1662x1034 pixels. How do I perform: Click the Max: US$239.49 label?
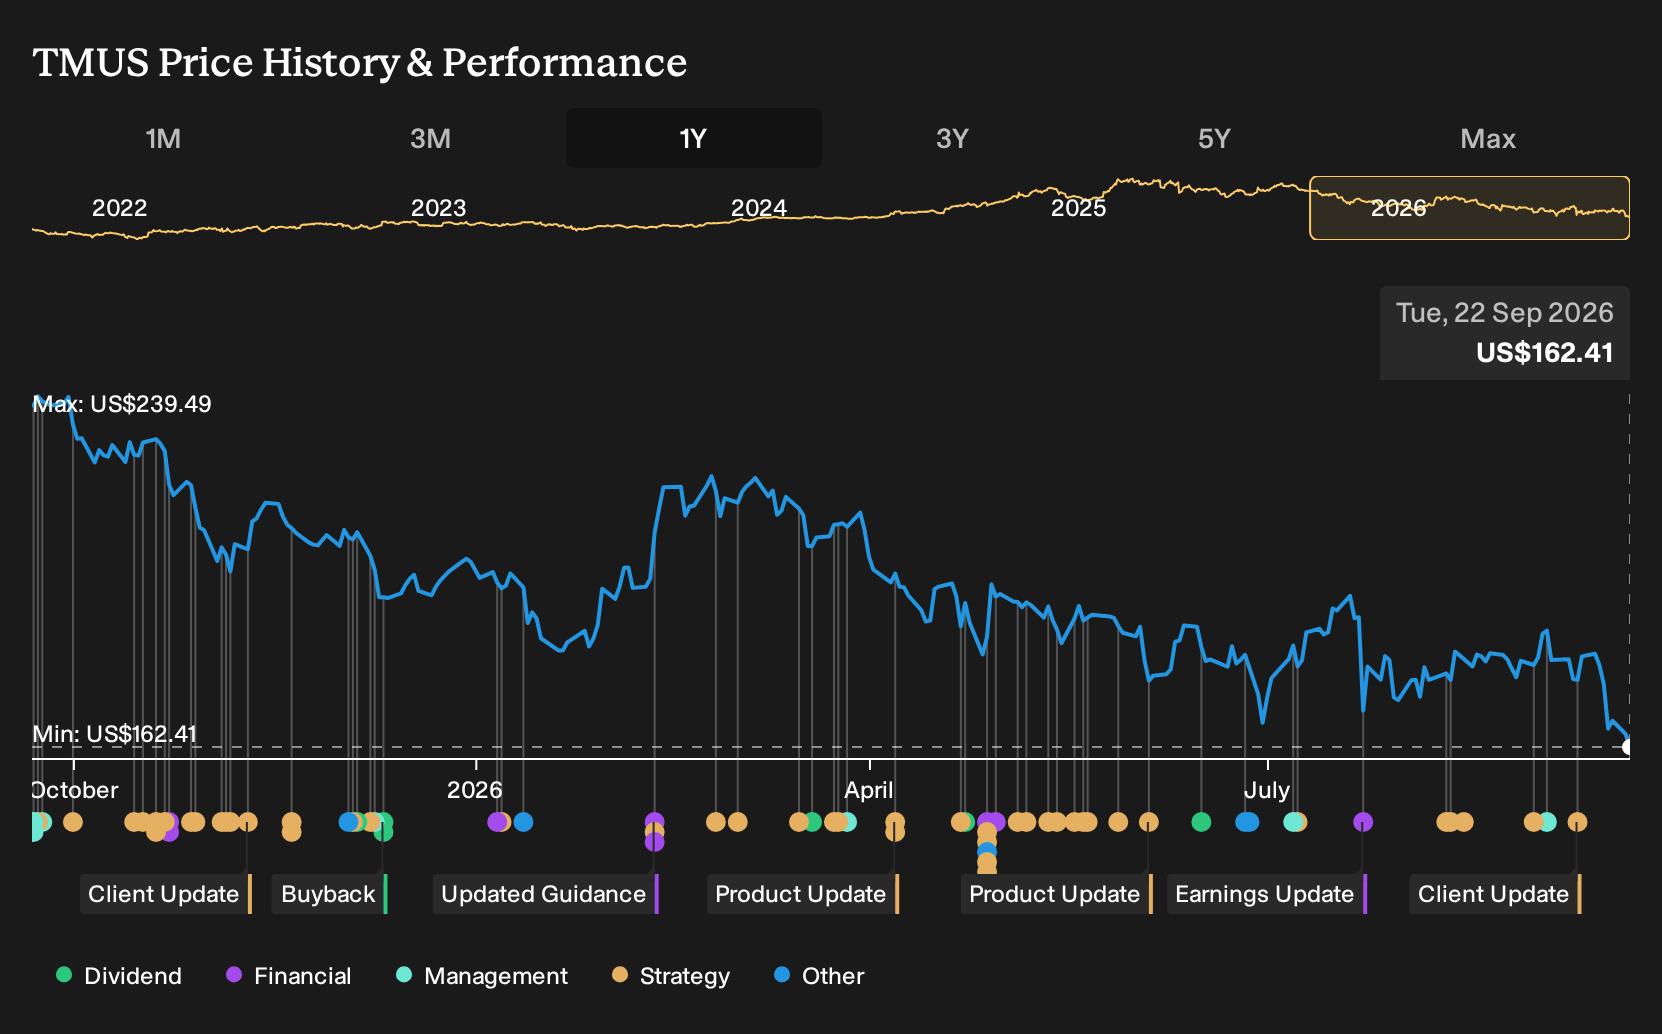[x=122, y=404]
